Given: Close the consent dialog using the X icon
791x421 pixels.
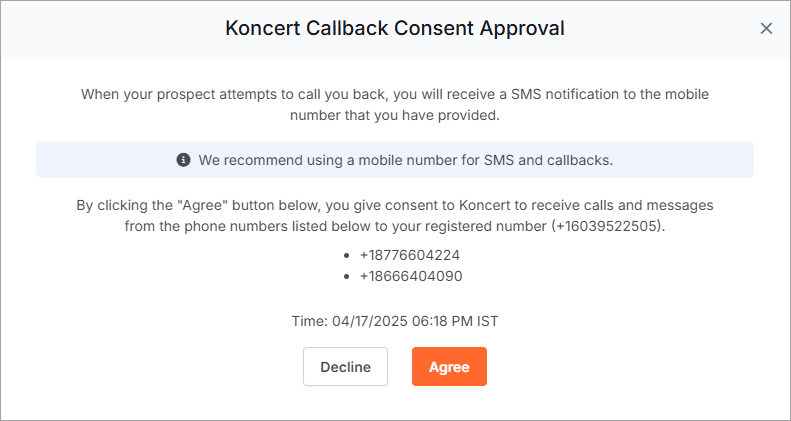Looking at the screenshot, I should [766, 29].
